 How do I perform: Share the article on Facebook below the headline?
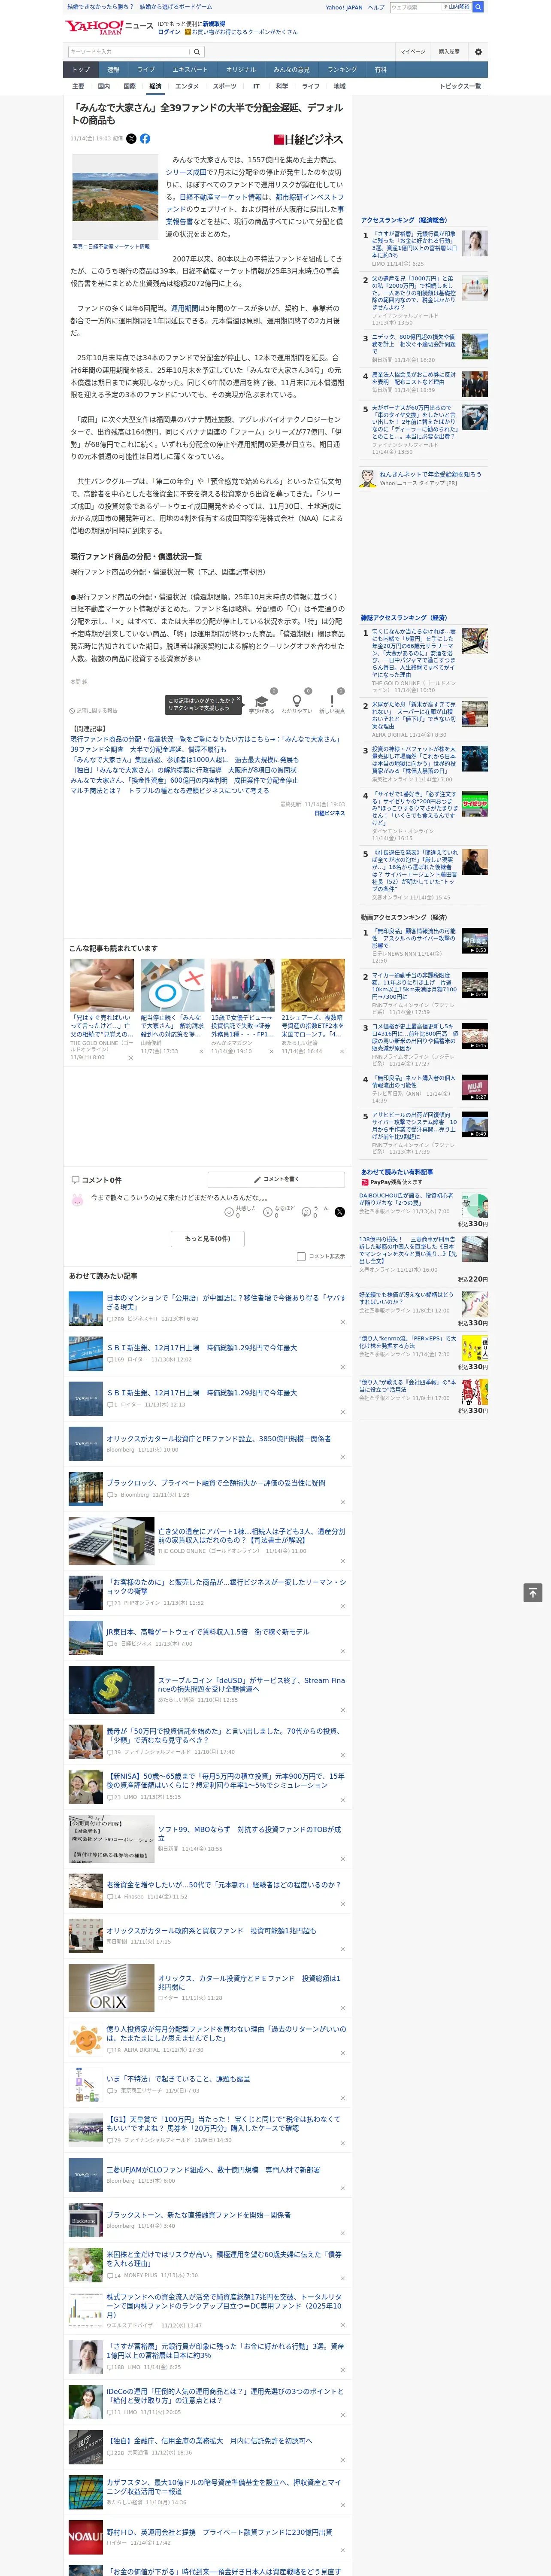[x=145, y=139]
